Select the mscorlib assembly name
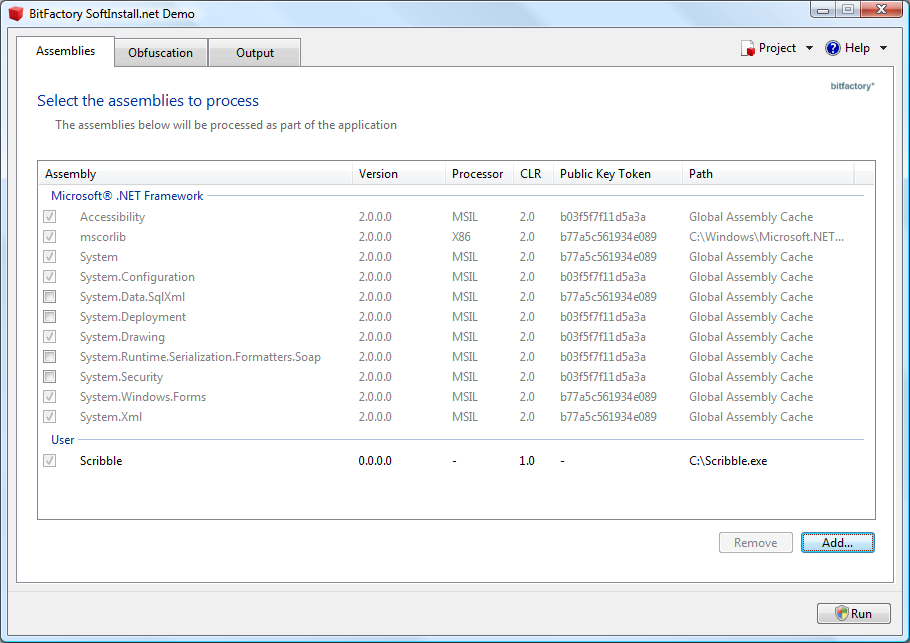The height and width of the screenshot is (643, 910). coord(103,237)
